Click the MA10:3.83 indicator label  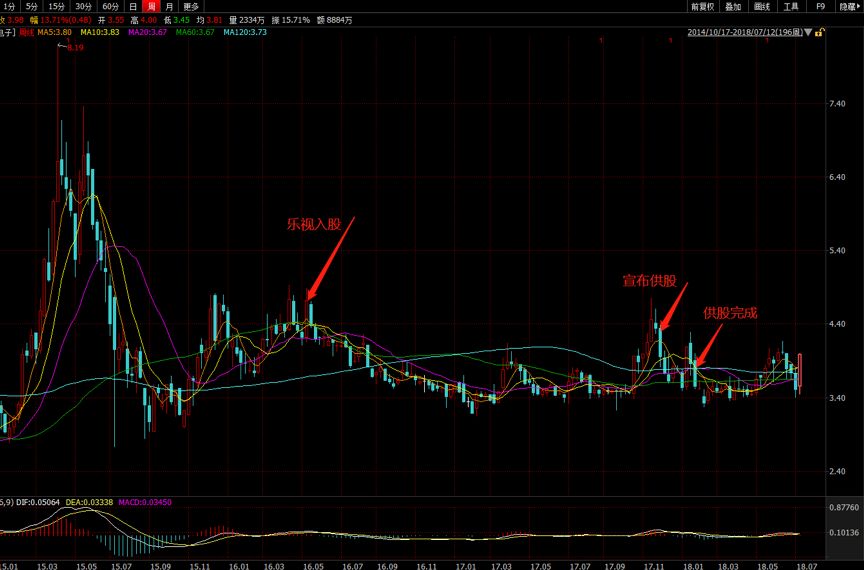[100, 32]
